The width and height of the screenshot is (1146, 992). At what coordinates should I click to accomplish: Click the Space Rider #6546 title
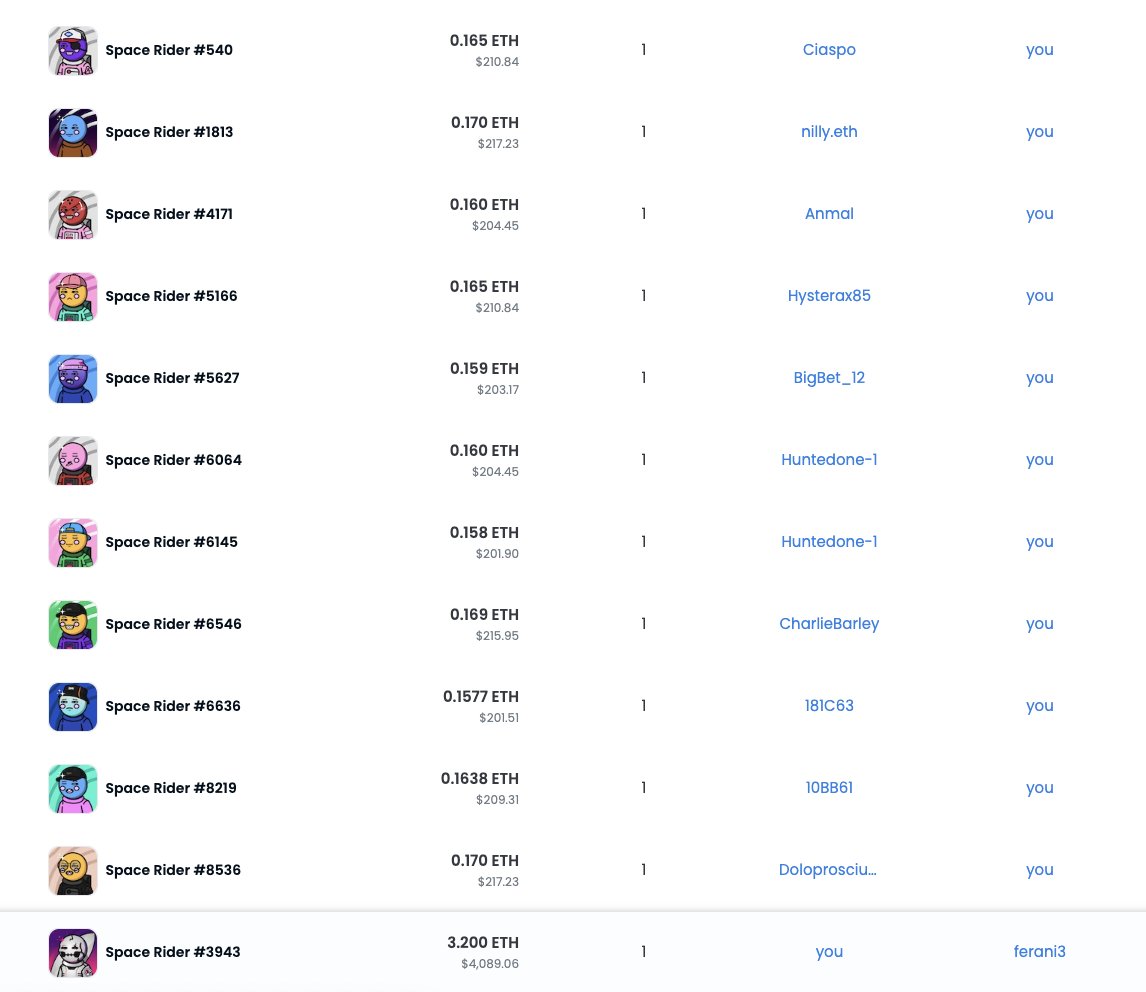click(173, 624)
